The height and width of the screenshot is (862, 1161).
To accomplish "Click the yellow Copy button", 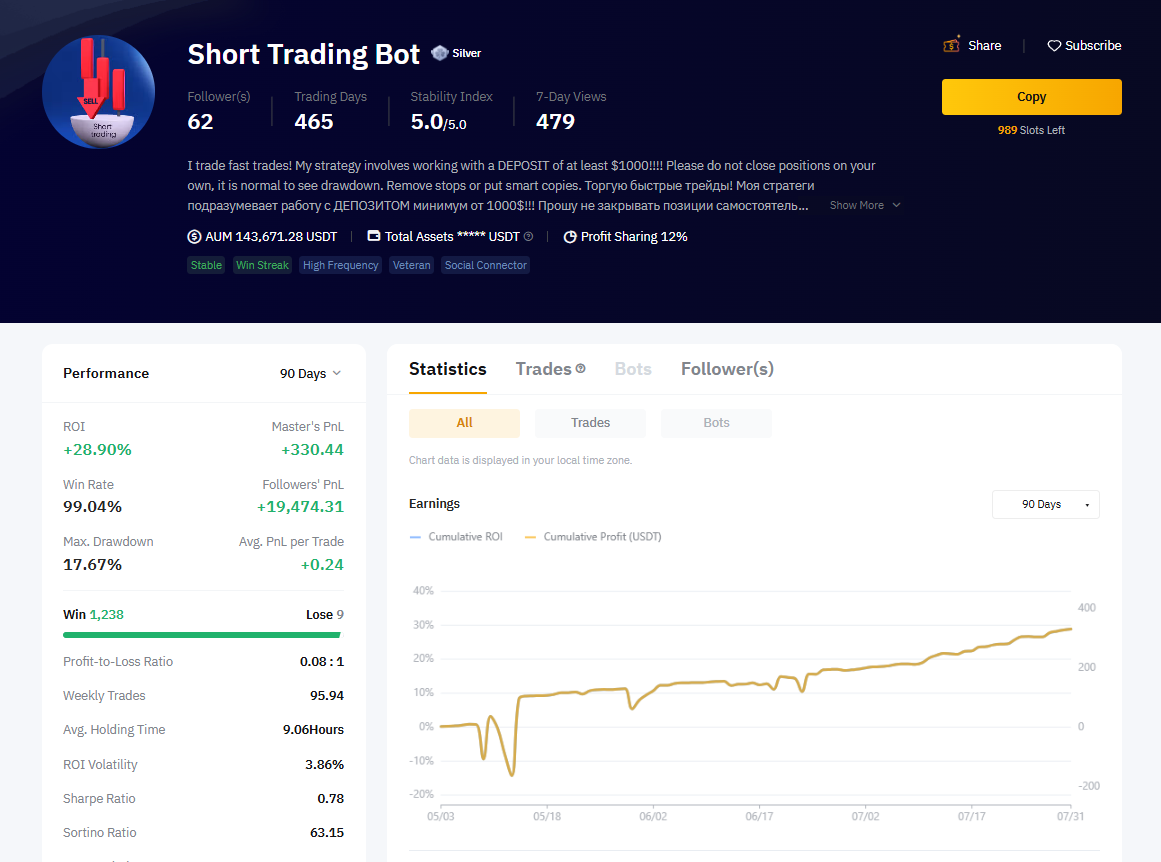I will [x=1031, y=97].
